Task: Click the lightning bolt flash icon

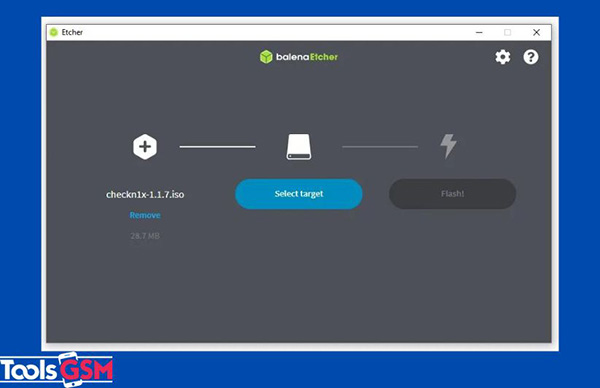Action: 448,146
